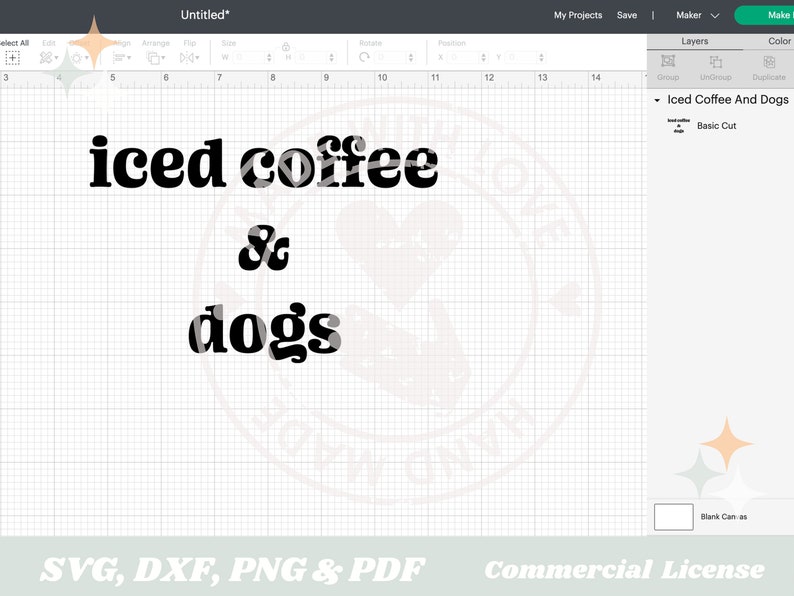The image size is (794, 596).
Task: Click the Width size field
Action: [x=249, y=57]
